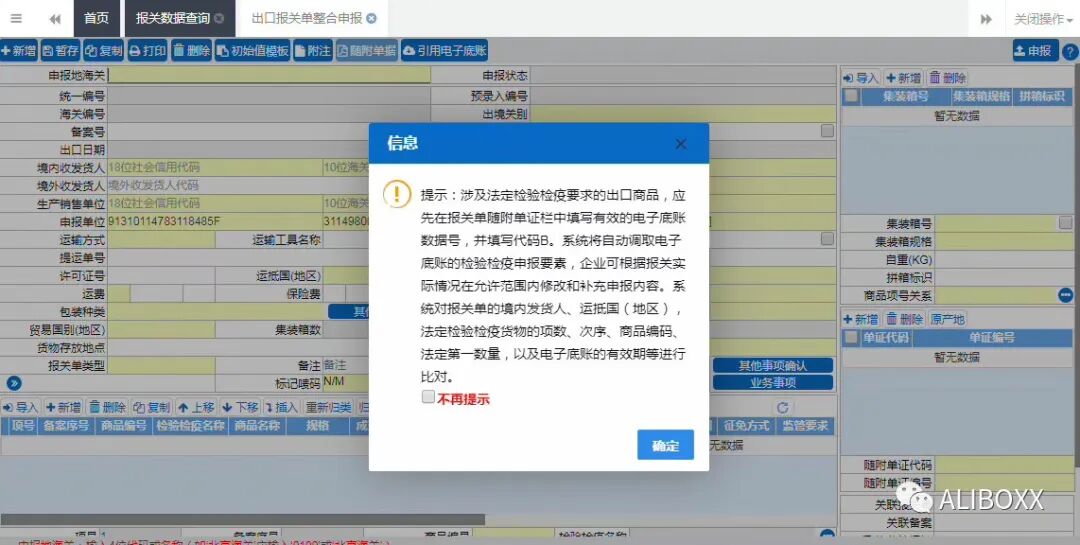Click the 境外收发货人 code field
Screen dimensions: 1080x545
(238, 186)
